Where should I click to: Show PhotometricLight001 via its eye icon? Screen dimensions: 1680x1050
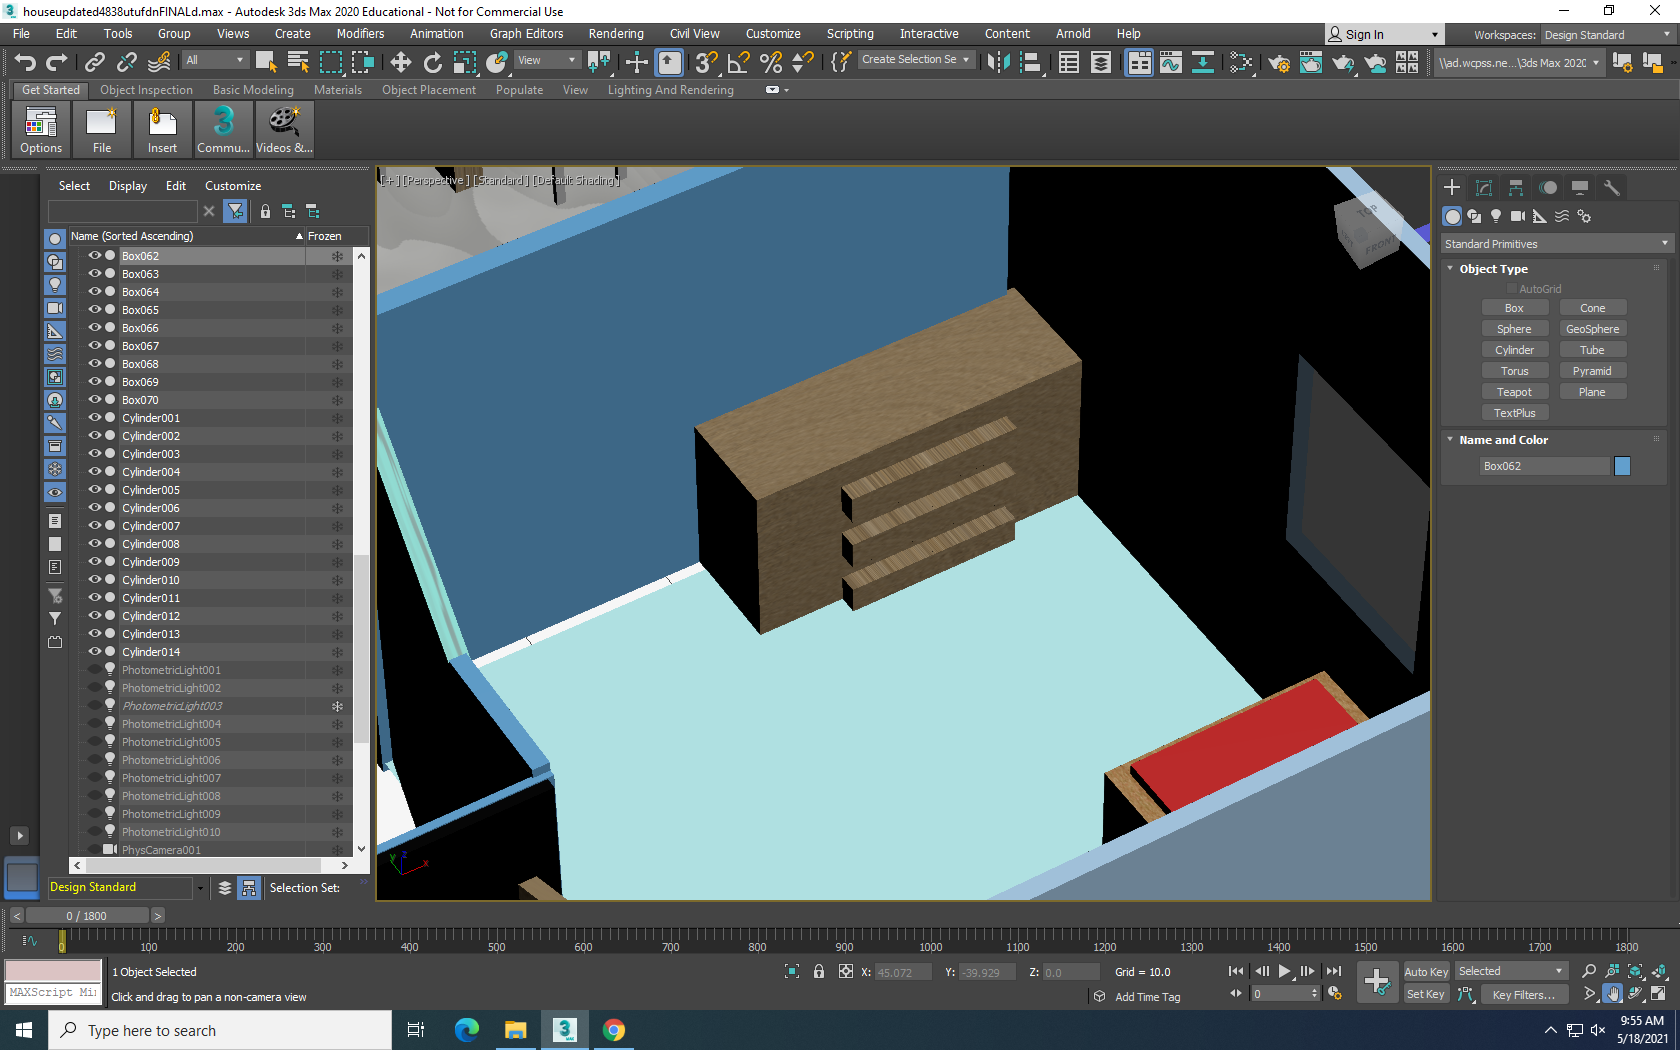point(95,669)
